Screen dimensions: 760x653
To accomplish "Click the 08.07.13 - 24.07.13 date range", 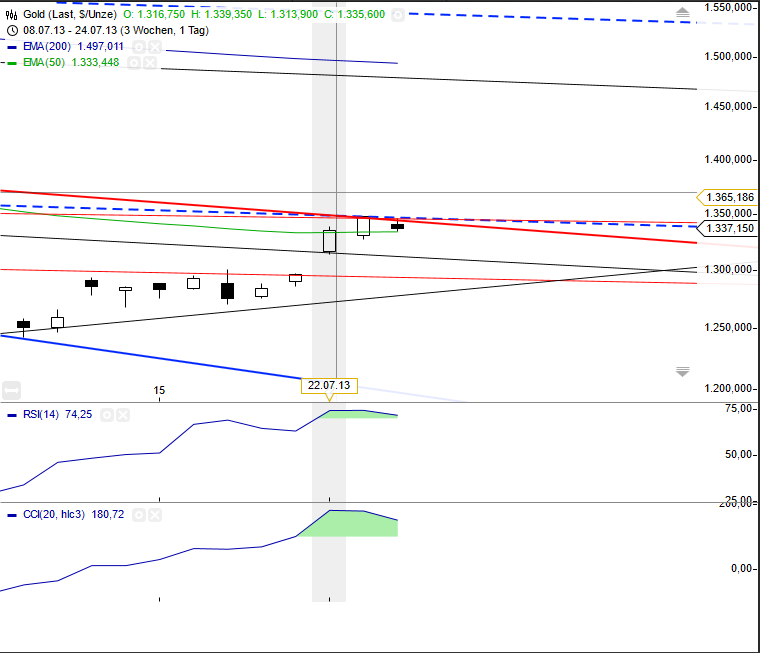I will pyautogui.click(x=116, y=31).
